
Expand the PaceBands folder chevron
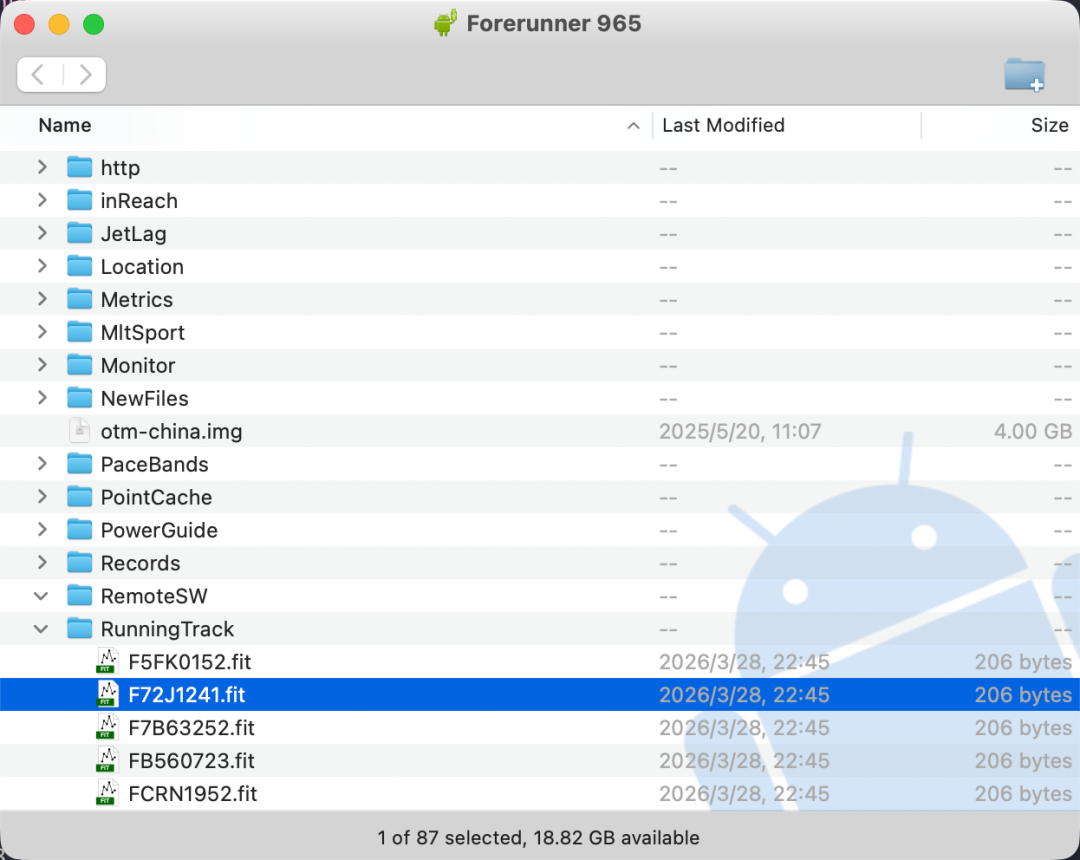click(42, 464)
